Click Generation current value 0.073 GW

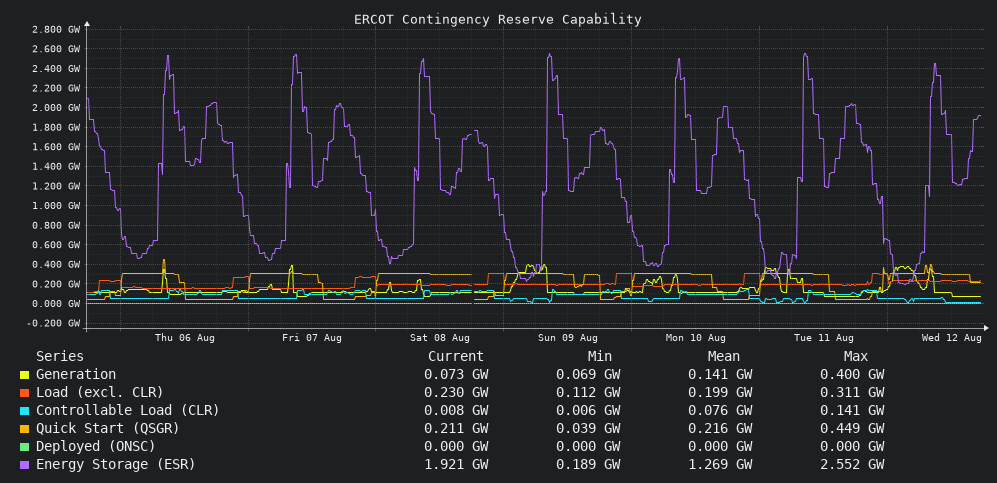456,375
